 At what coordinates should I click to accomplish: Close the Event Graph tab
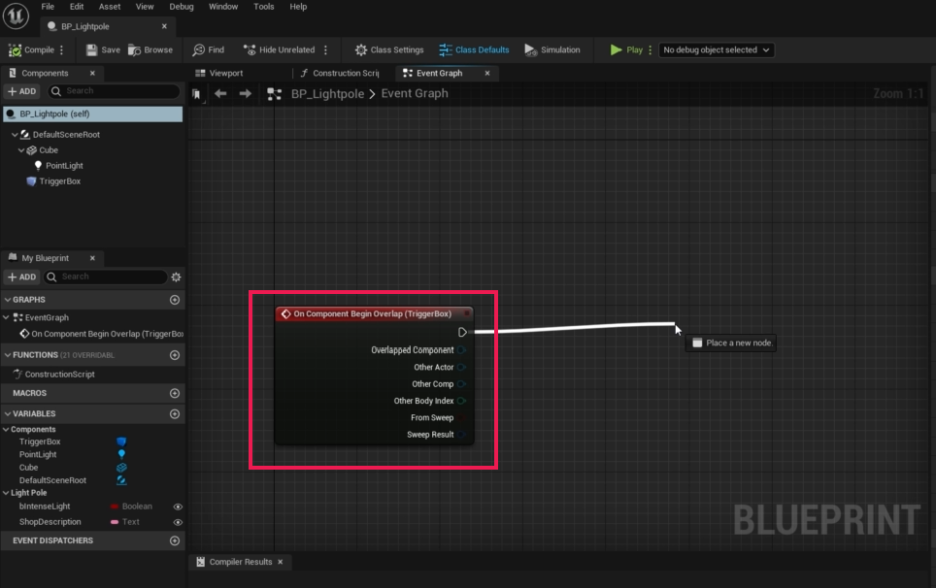[x=487, y=73]
